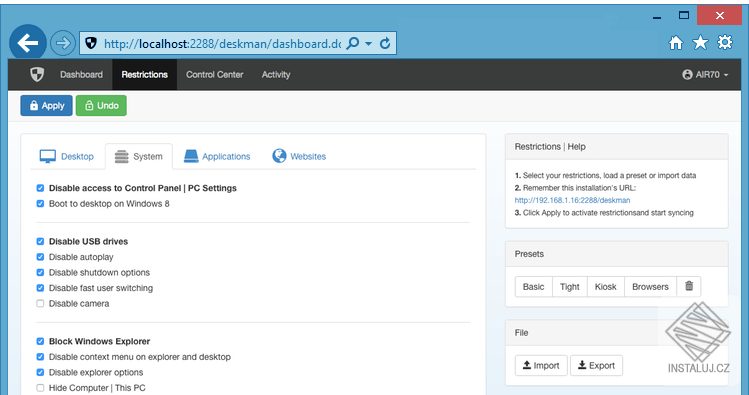Open the 192.168.1.16:2288/deskman link
Viewport: 749px width, 395px height.
click(x=572, y=200)
